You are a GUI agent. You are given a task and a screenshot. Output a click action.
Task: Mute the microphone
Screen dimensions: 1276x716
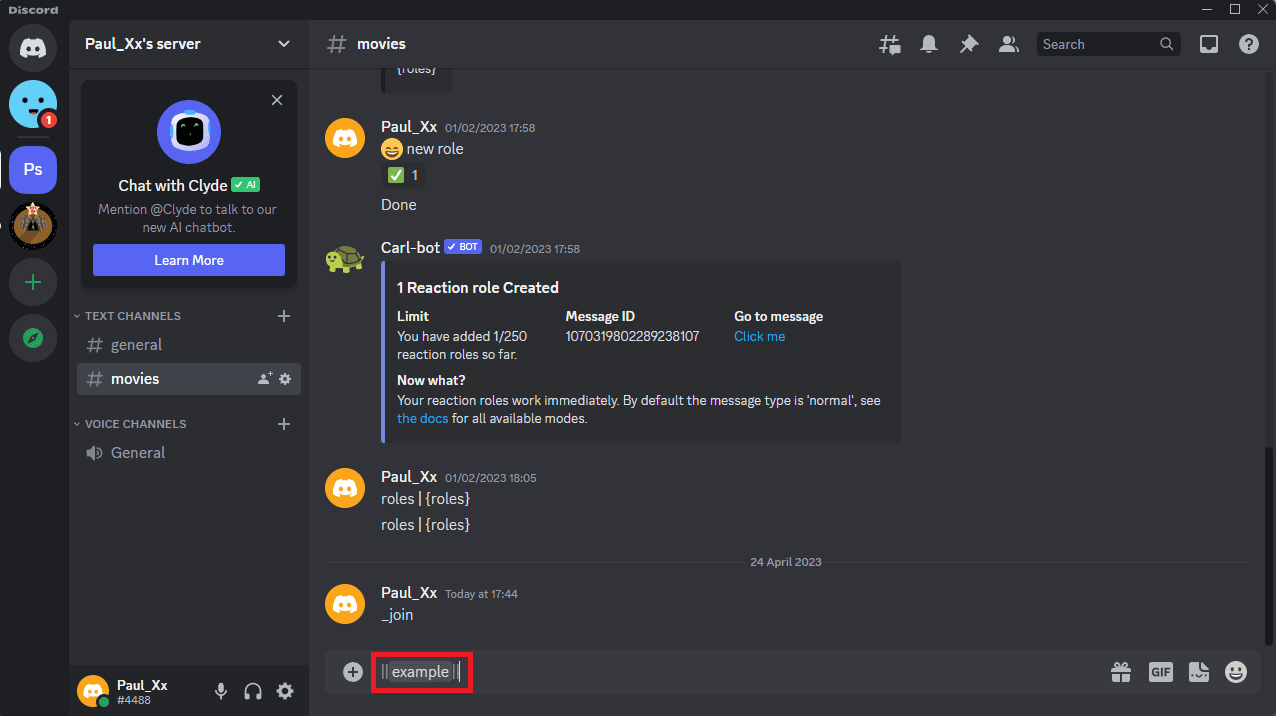pos(220,690)
